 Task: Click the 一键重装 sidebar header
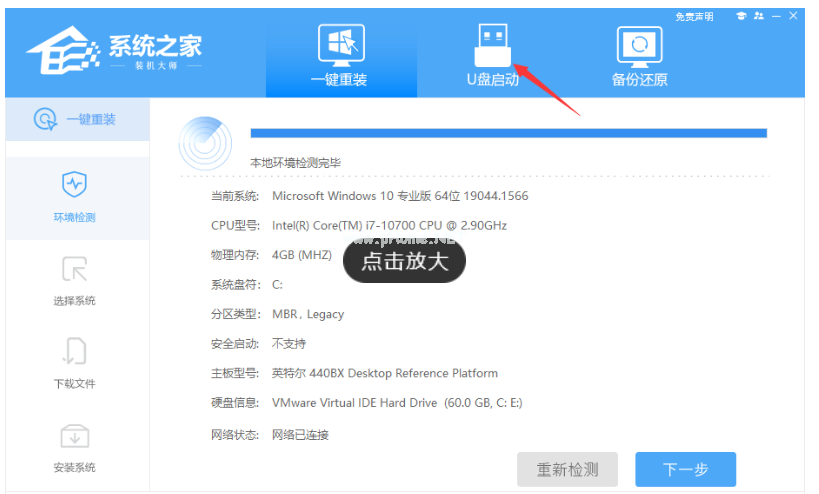click(75, 119)
